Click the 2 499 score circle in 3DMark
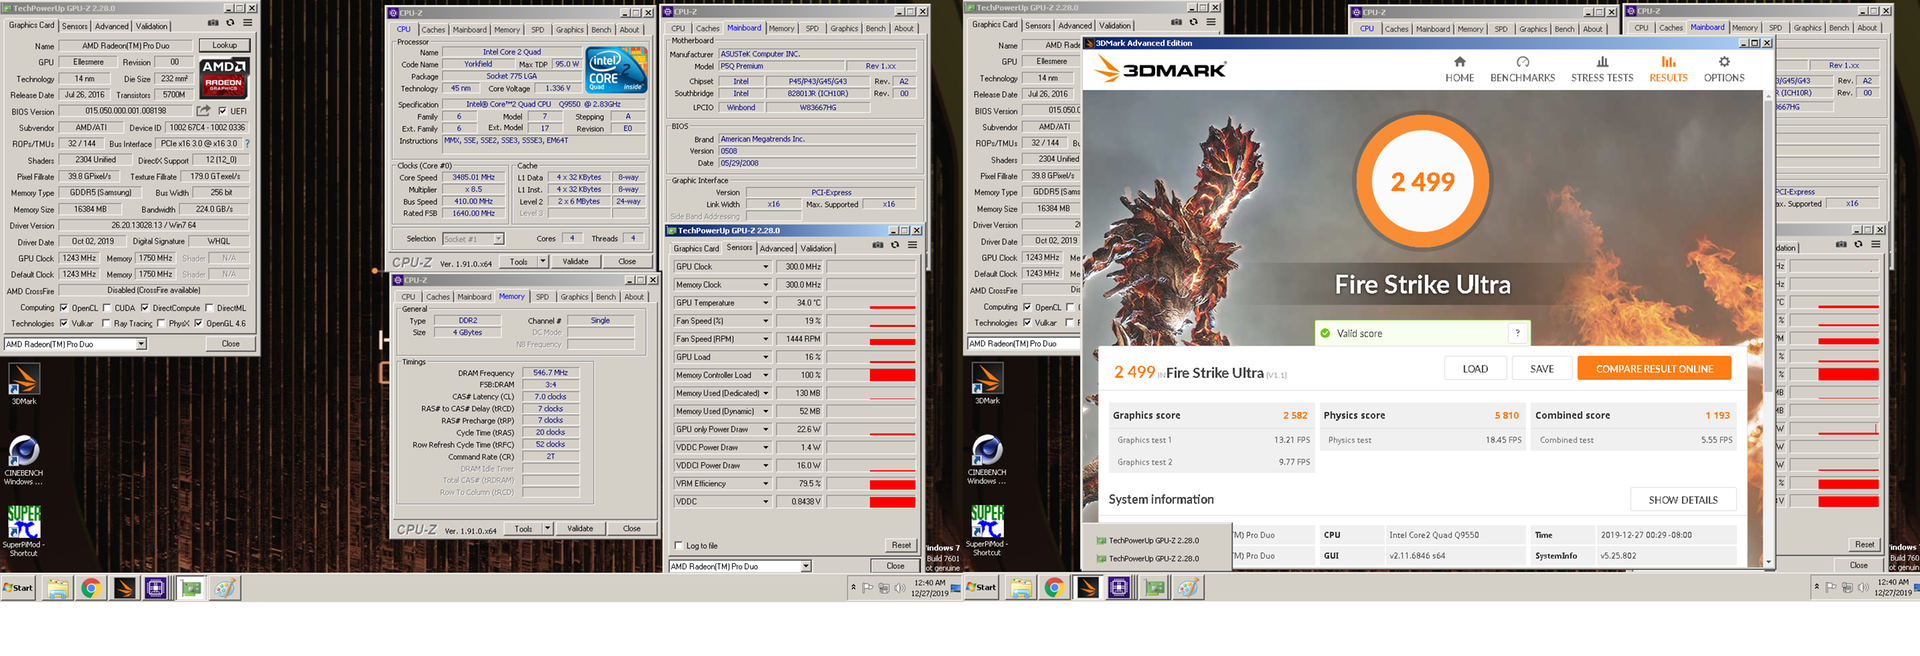The image size is (1920, 656). pos(1422,182)
